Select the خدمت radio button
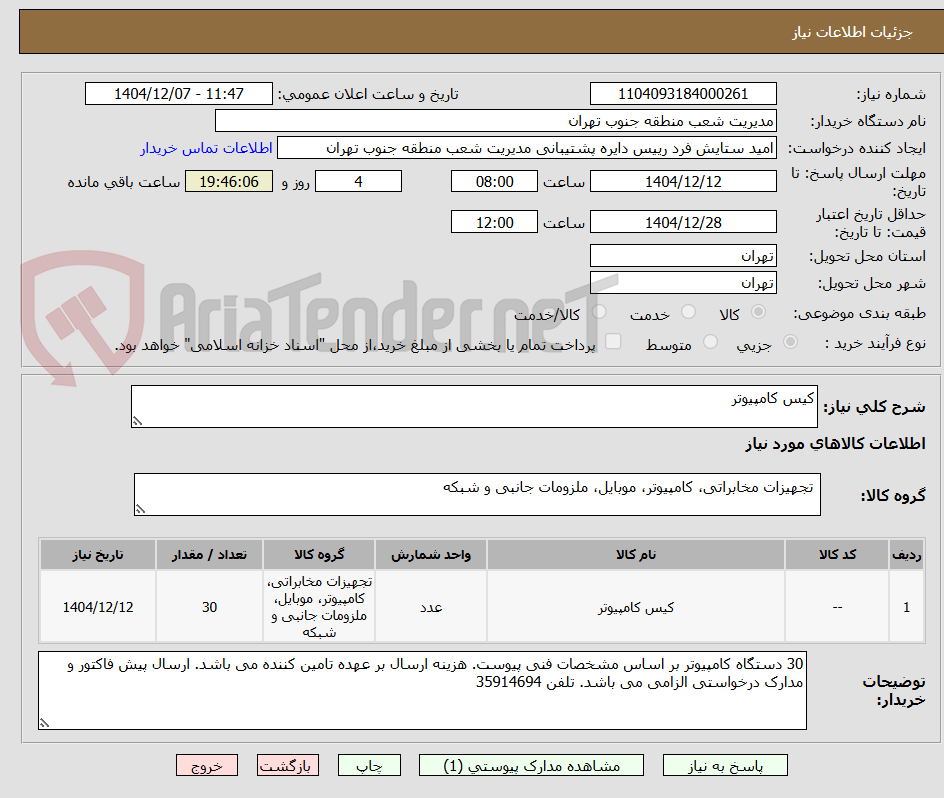 (688, 312)
